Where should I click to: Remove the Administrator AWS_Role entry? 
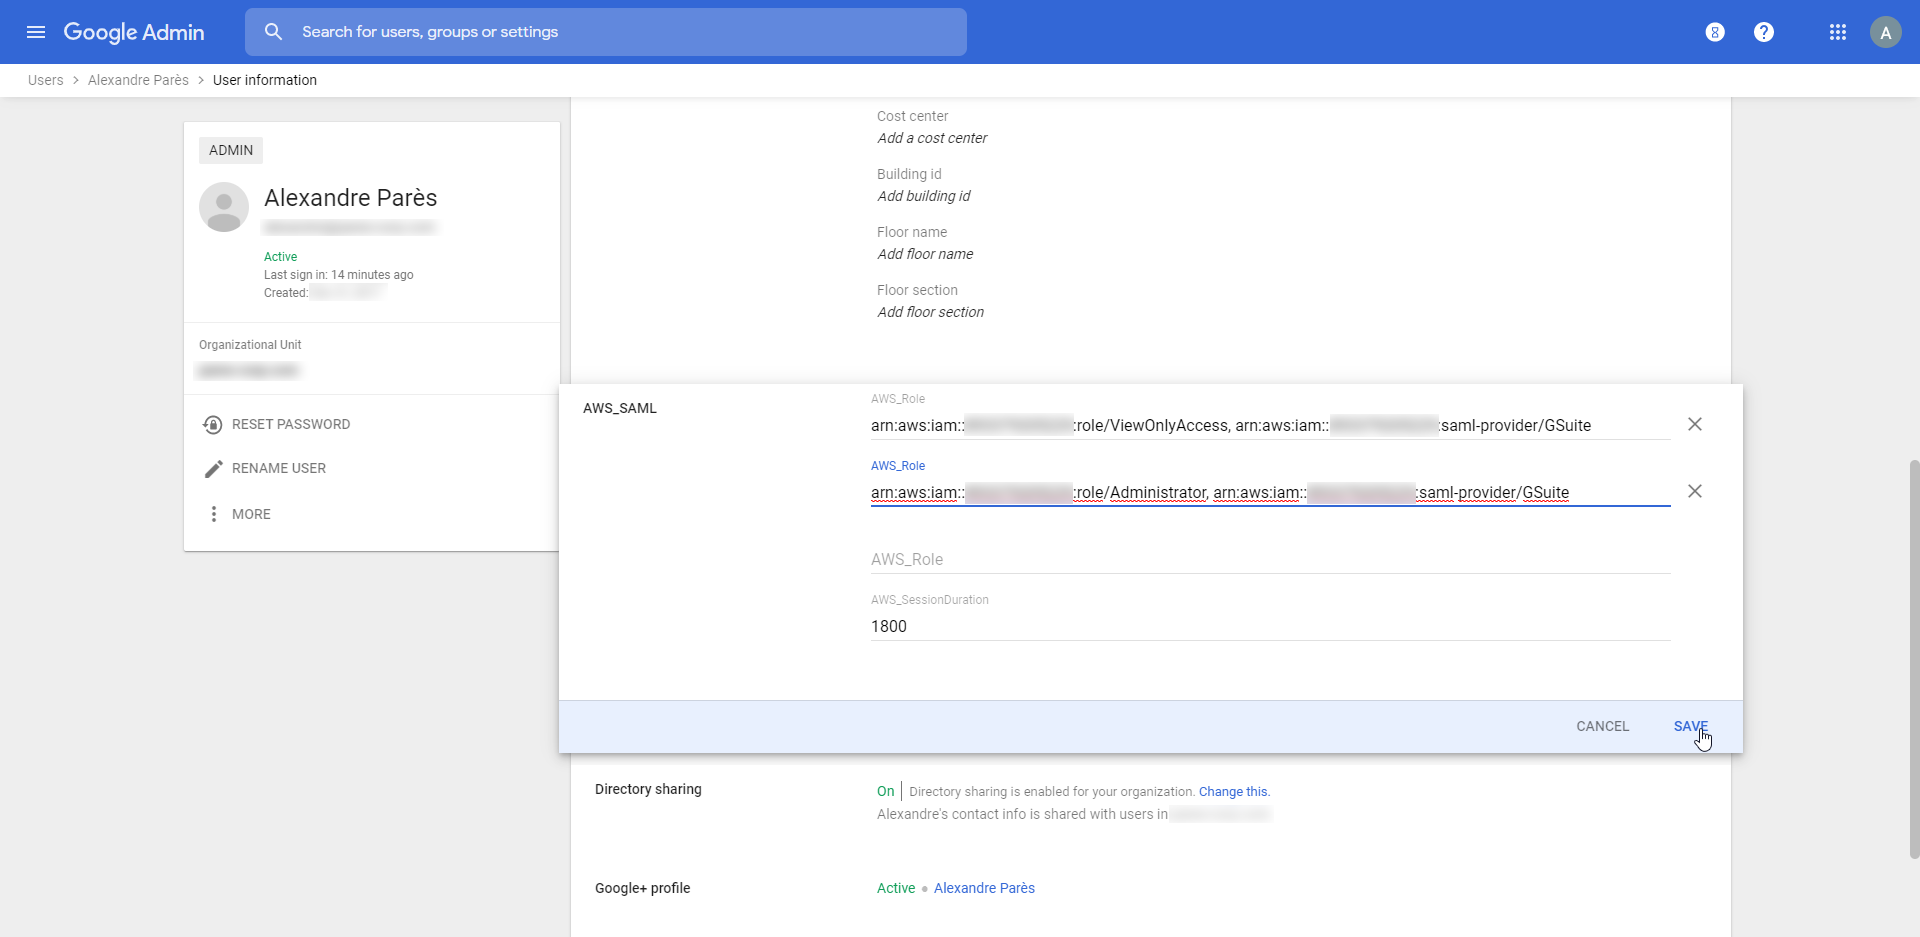coord(1695,491)
